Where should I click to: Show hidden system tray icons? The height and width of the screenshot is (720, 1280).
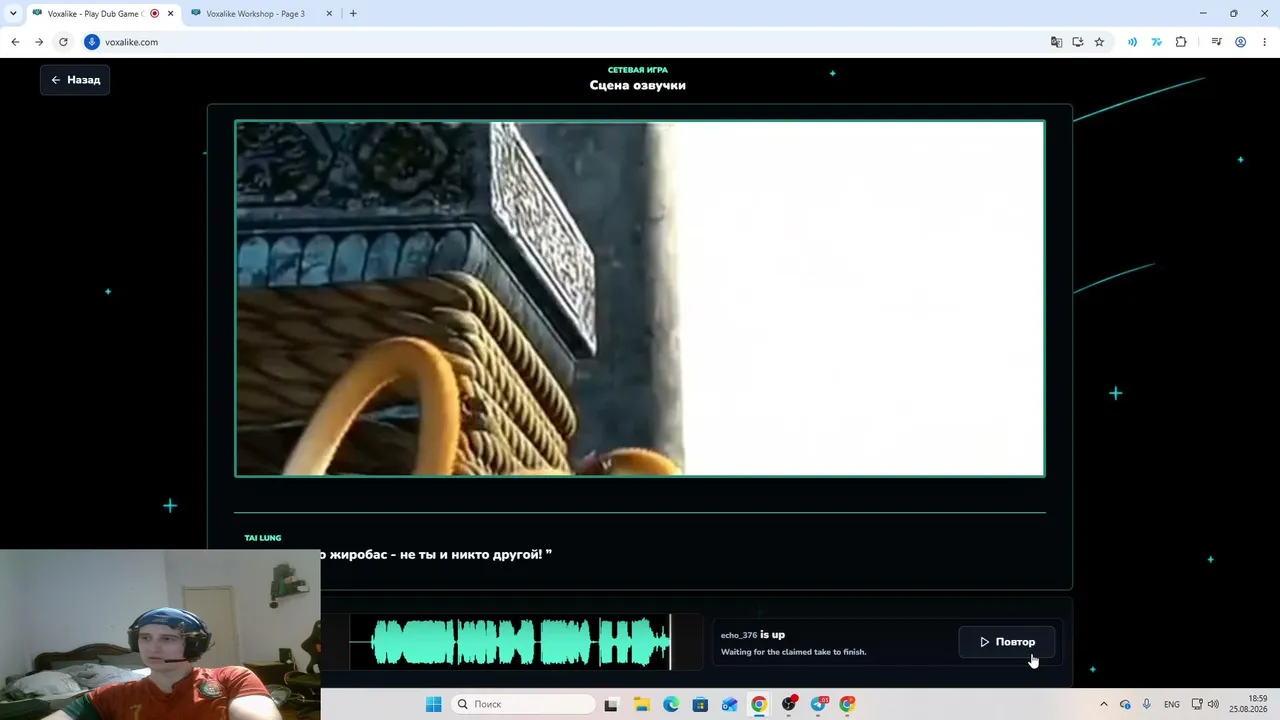point(1104,704)
